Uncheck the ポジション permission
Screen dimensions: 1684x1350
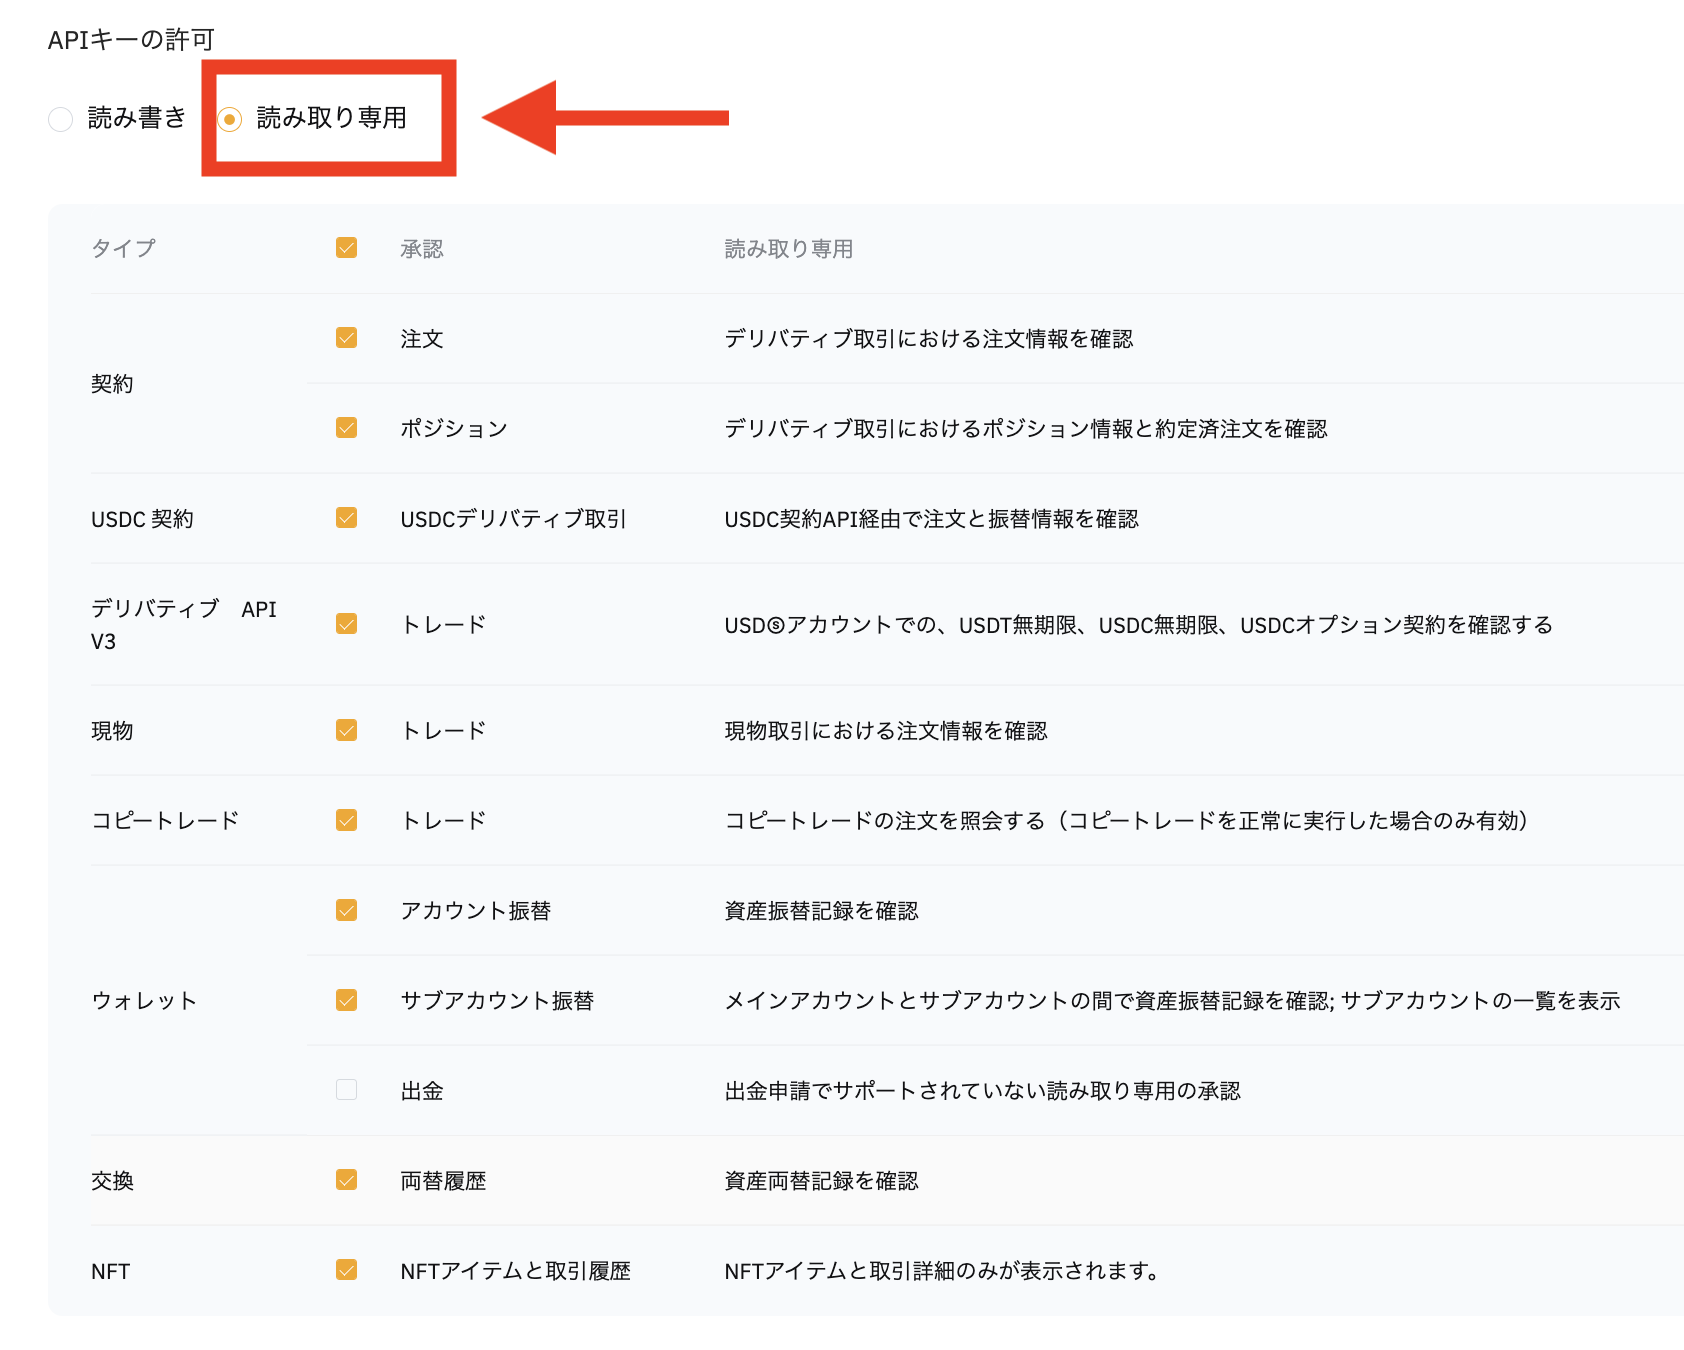point(346,428)
